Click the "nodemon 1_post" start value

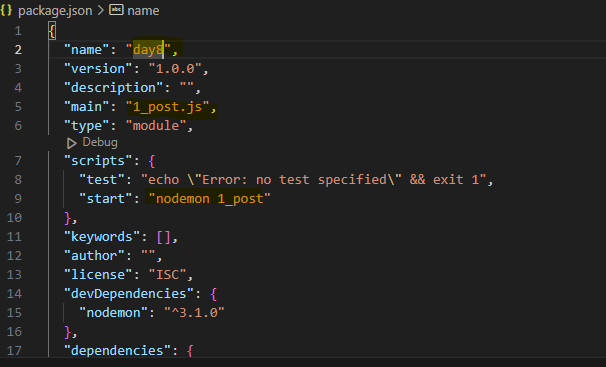coord(210,199)
